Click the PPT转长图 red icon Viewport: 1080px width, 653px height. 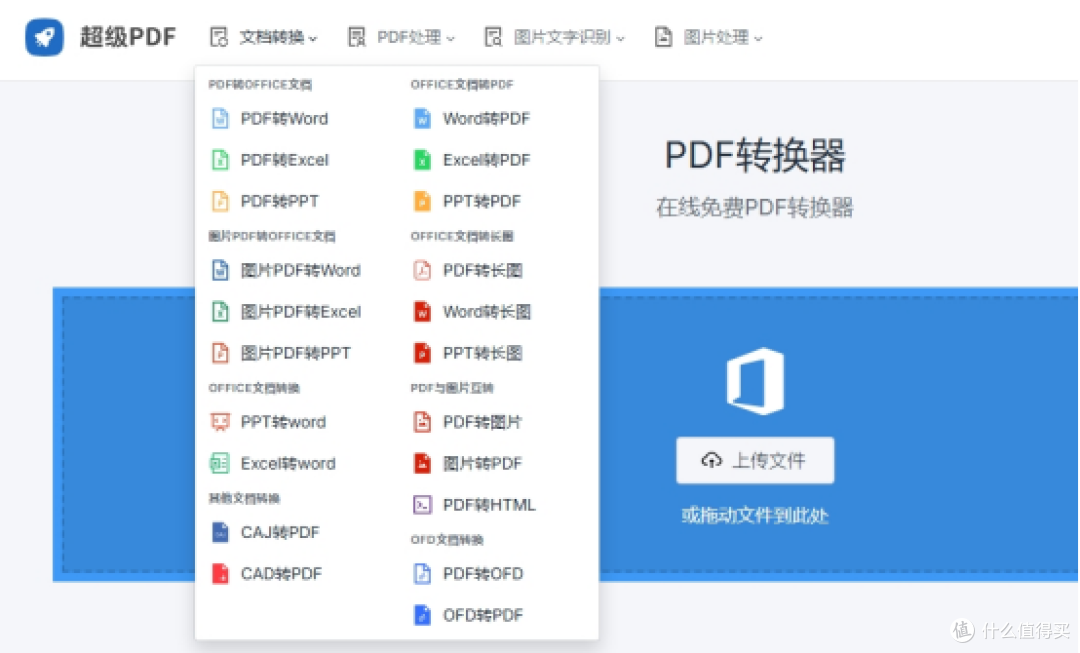[x=422, y=353]
